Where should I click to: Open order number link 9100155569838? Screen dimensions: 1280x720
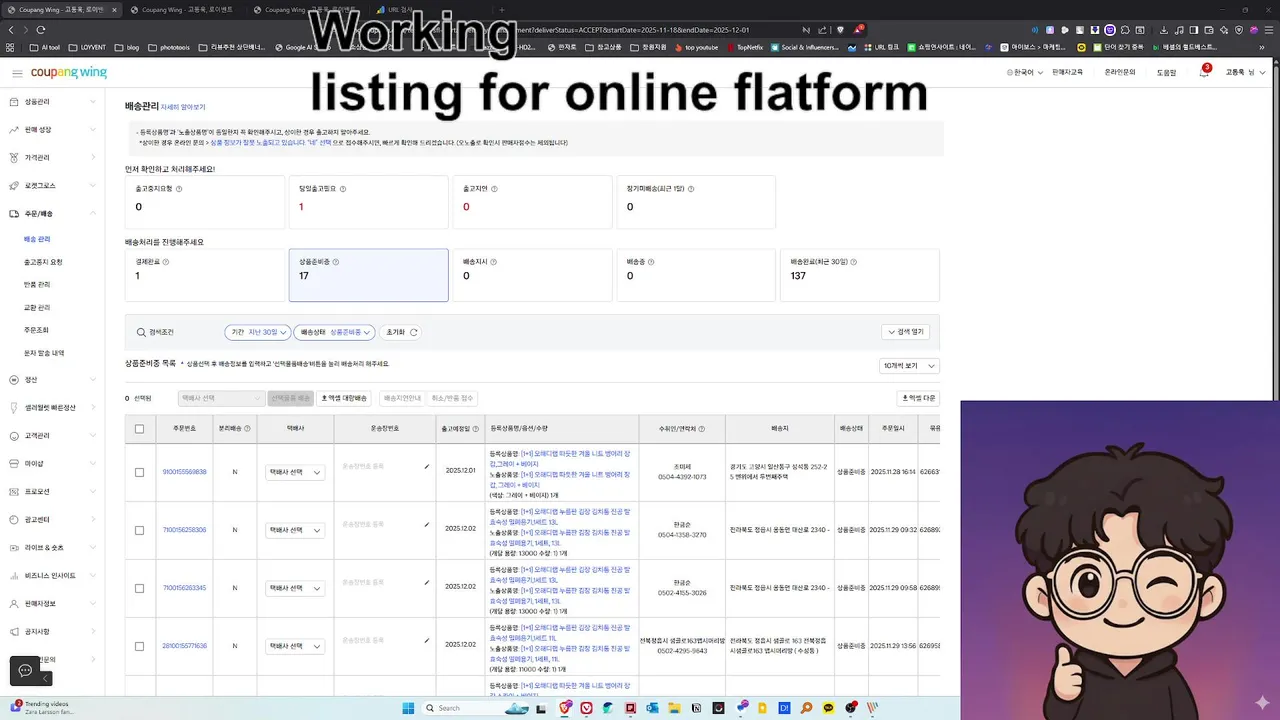[185, 472]
